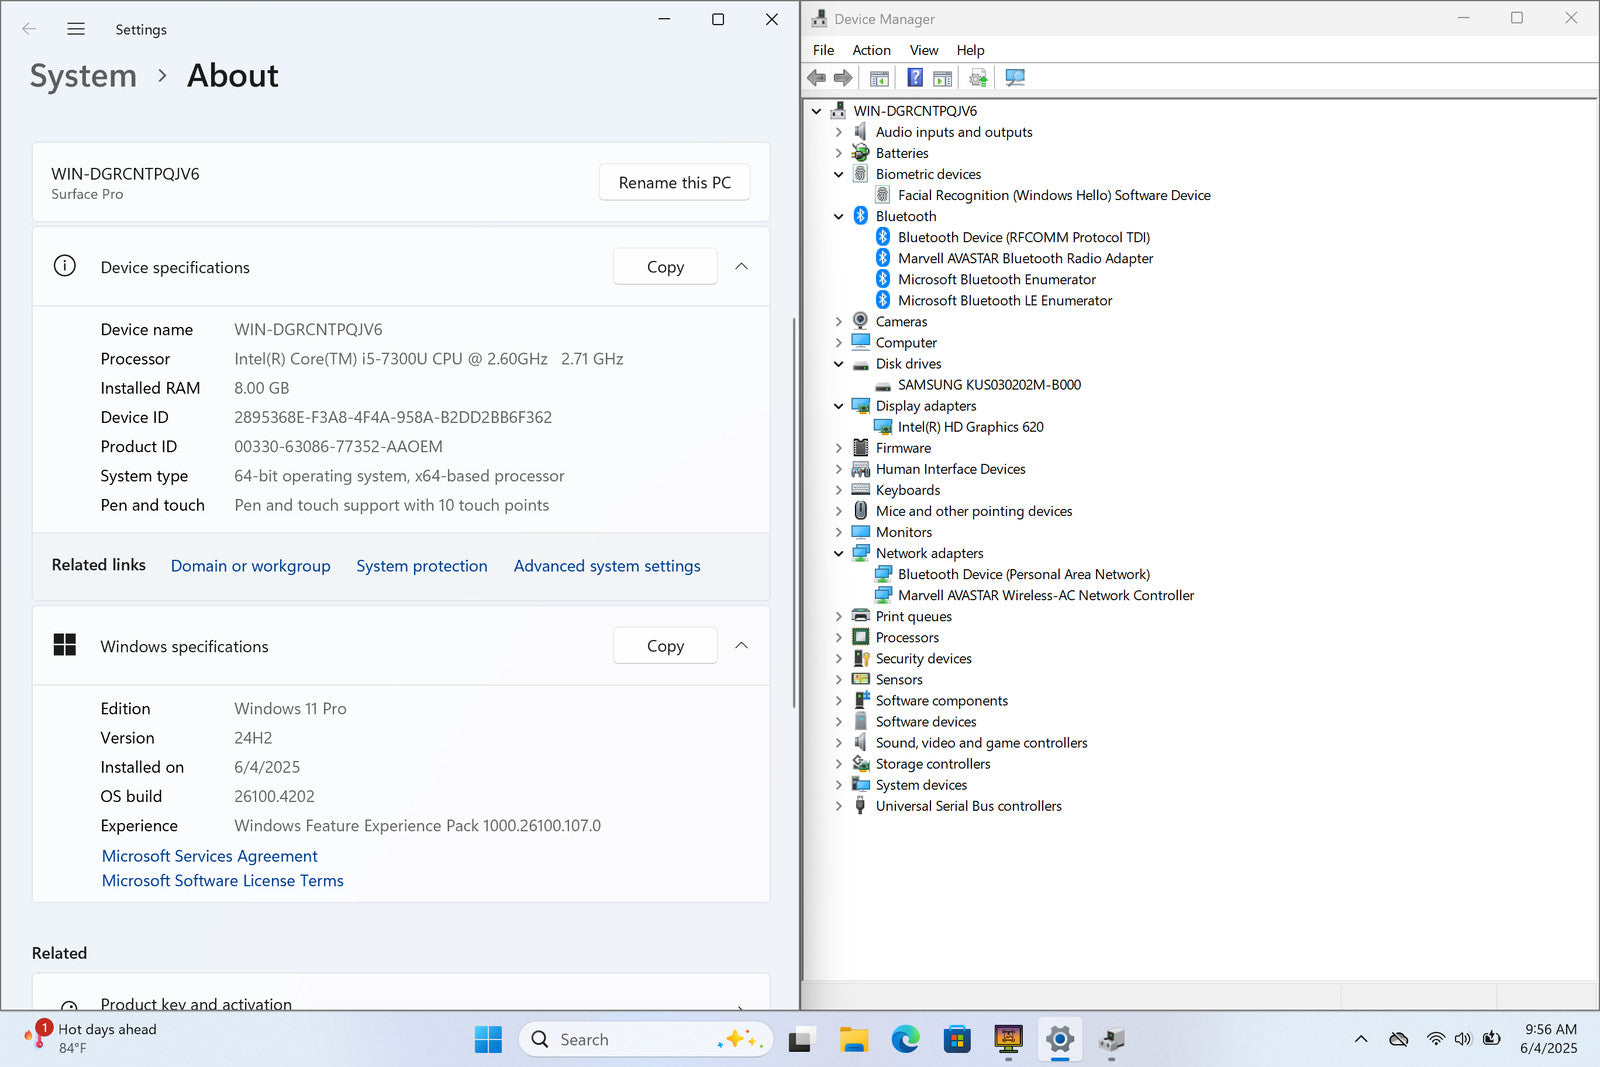Expand the Processors node

(x=839, y=637)
